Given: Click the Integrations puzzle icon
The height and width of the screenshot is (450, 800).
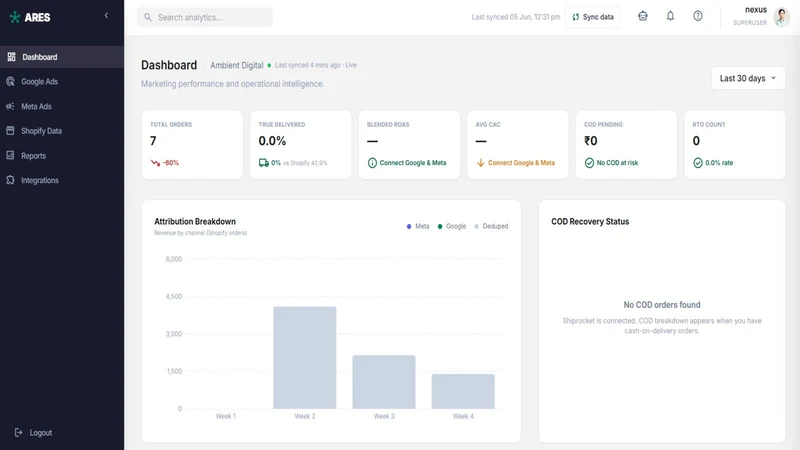Looking at the screenshot, I should pyautogui.click(x=10, y=180).
